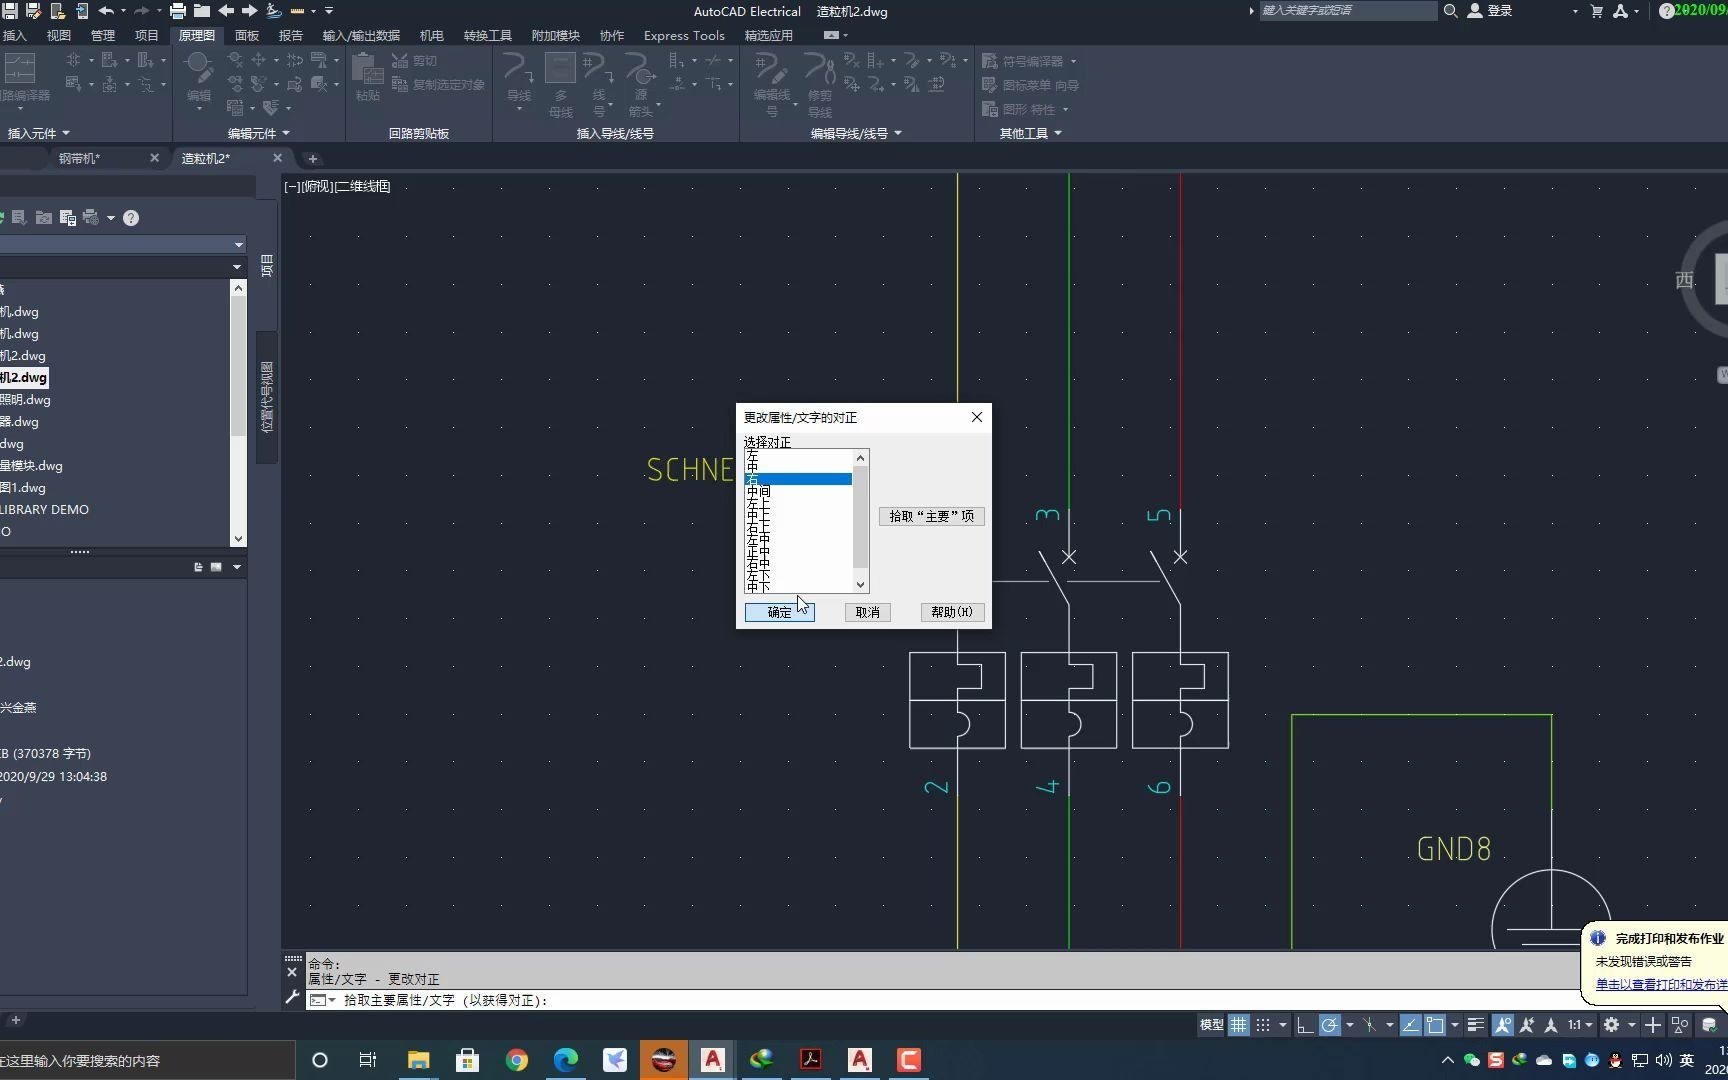The height and width of the screenshot is (1080, 1728).
Task: Open the 转换工具 ribbon tab
Action: pos(487,35)
